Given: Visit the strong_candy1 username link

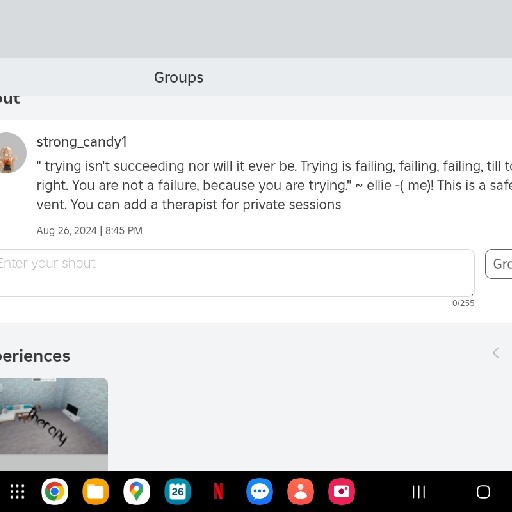Looking at the screenshot, I should click(x=81, y=142).
